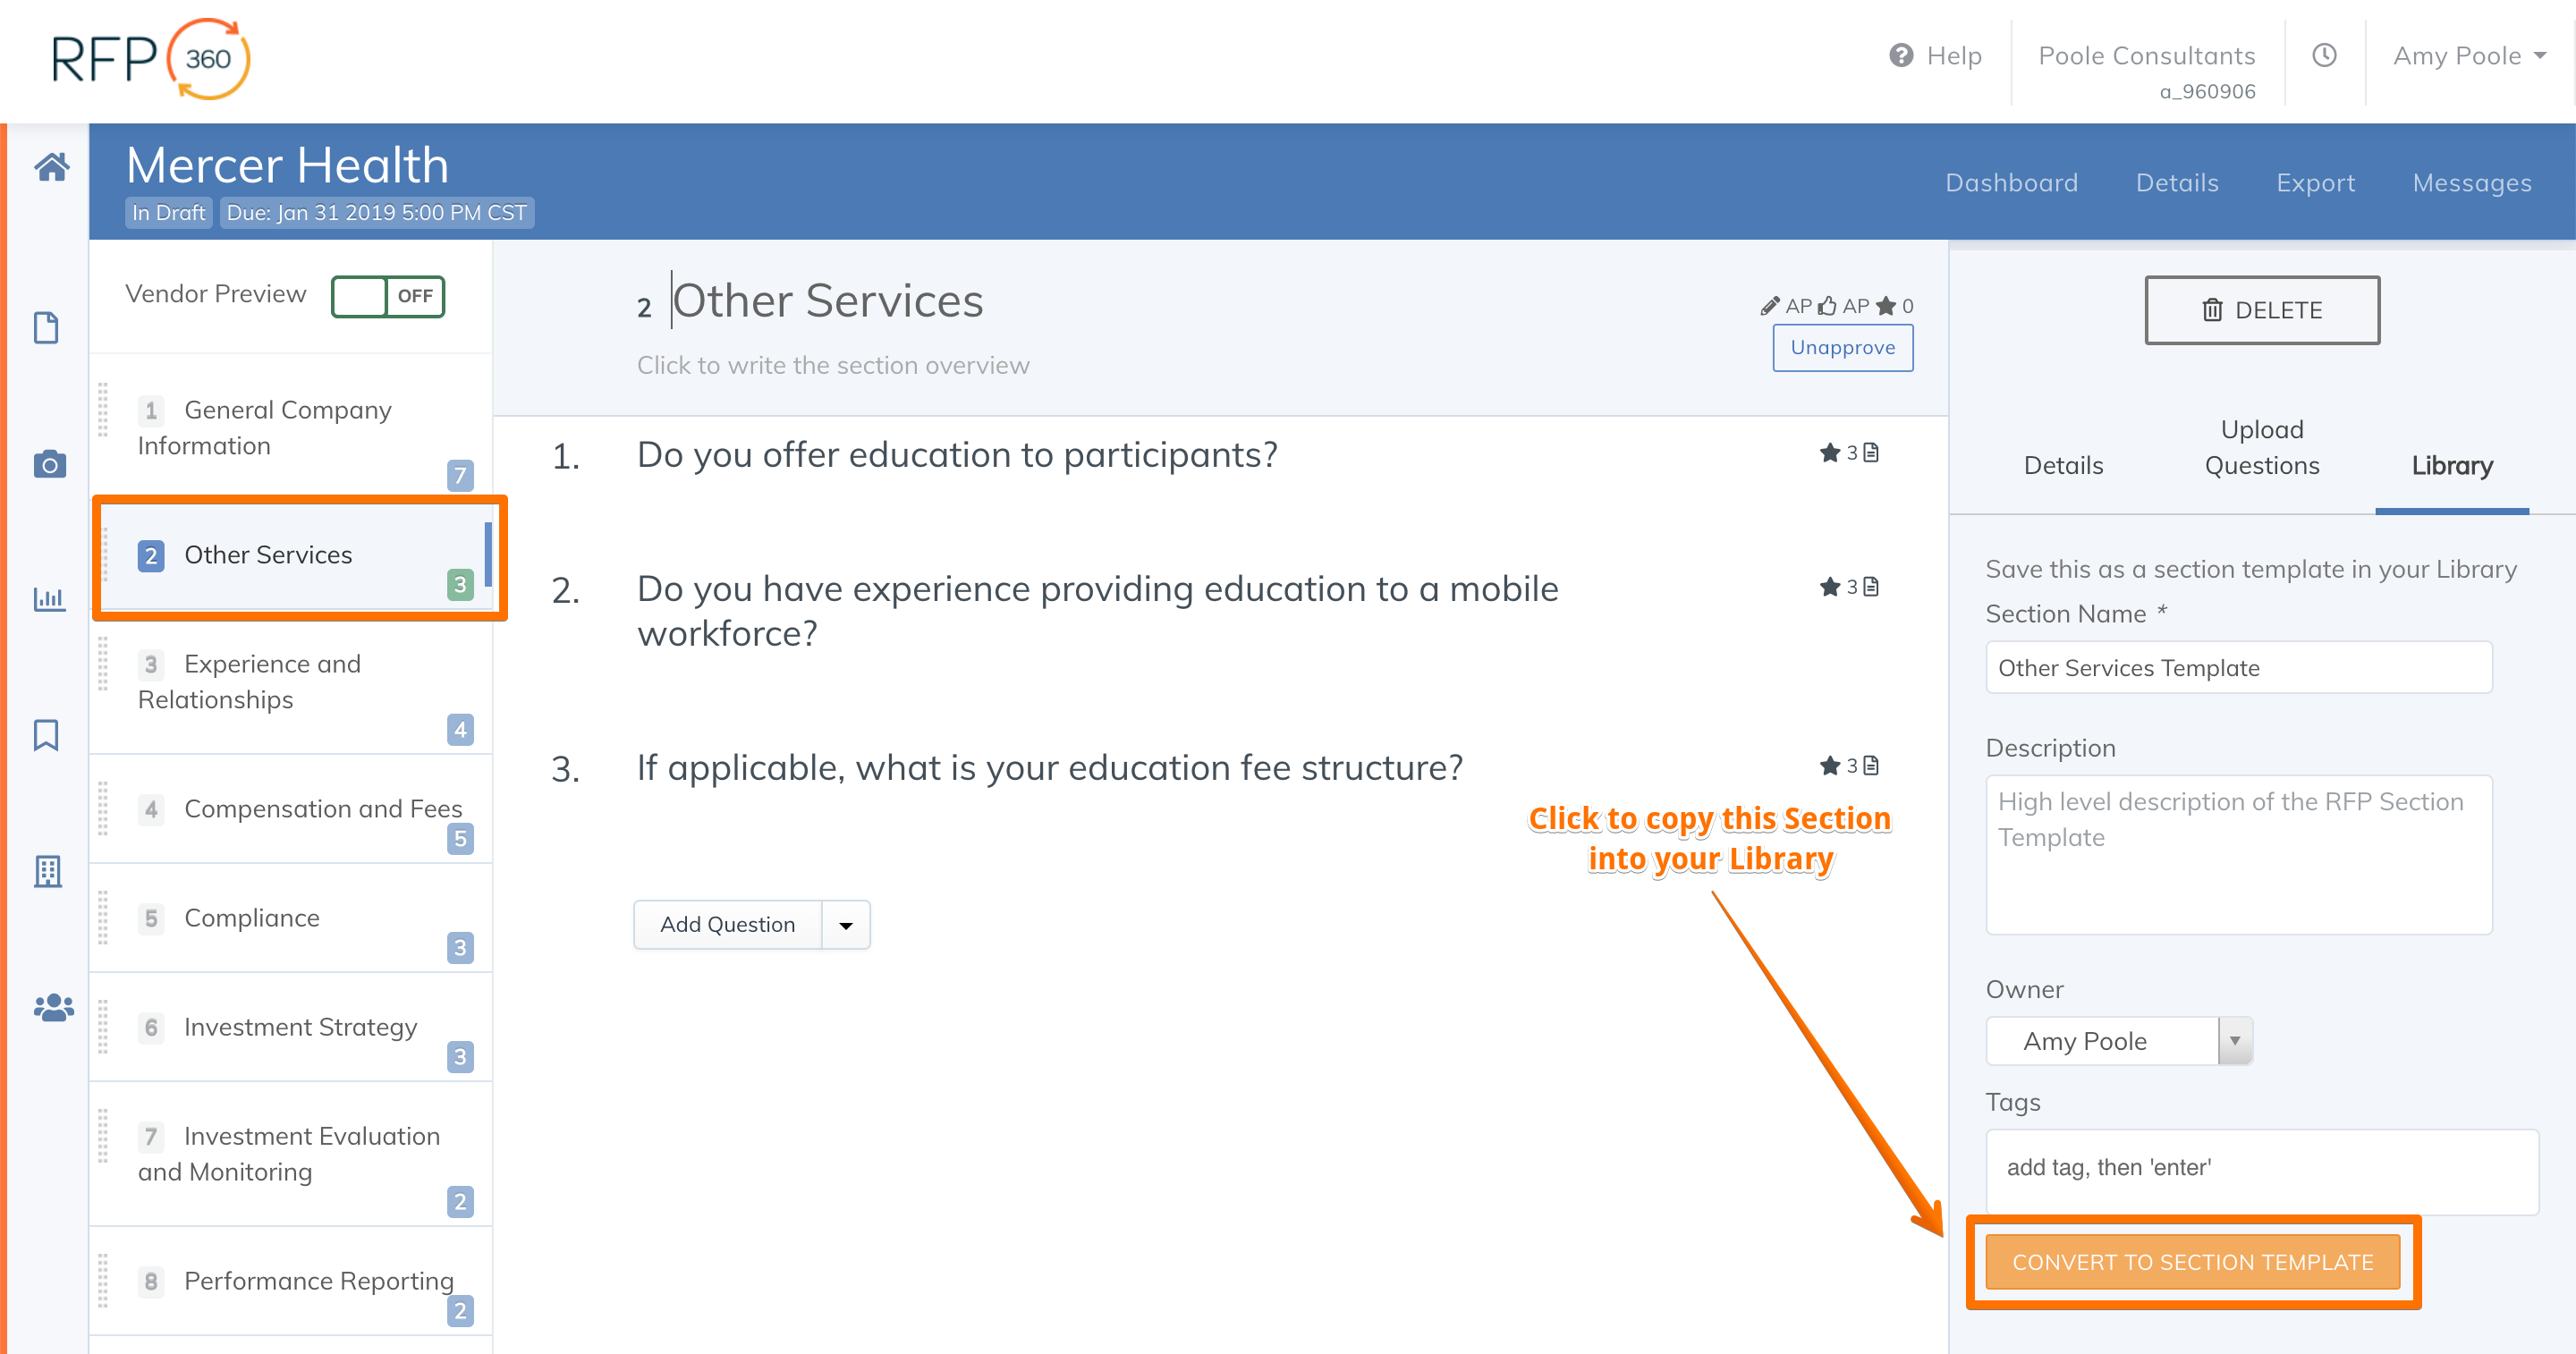Click the clock history icon near Poole Consultants
Image resolution: width=2576 pixels, height=1354 pixels.
click(x=2324, y=58)
